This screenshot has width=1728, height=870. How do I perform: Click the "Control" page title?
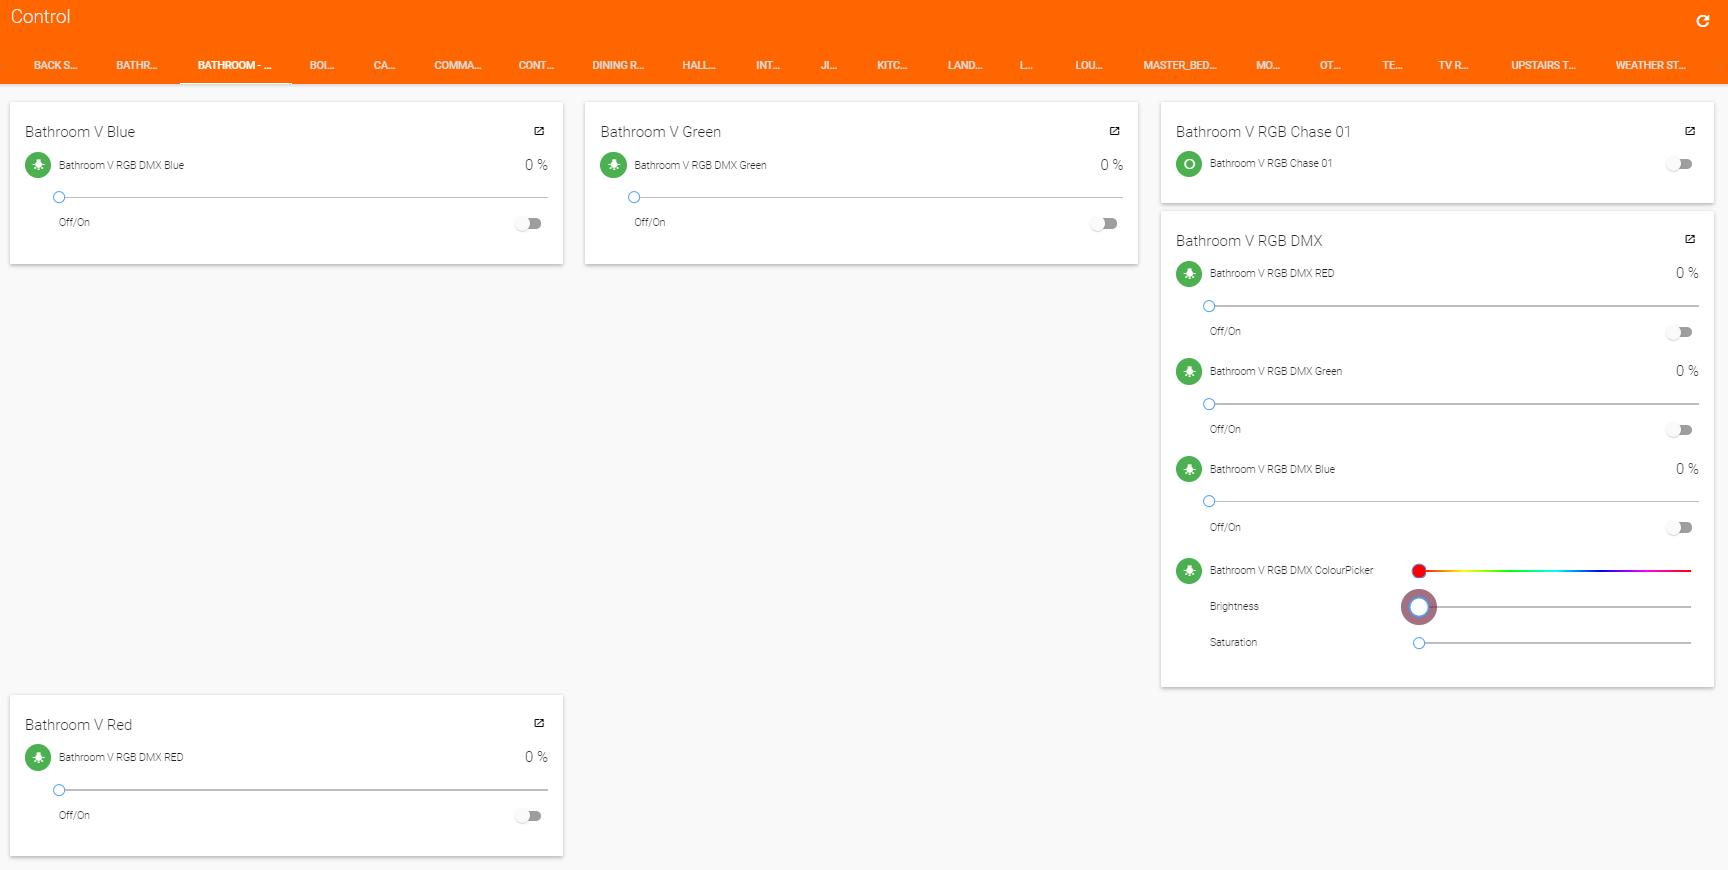[41, 17]
